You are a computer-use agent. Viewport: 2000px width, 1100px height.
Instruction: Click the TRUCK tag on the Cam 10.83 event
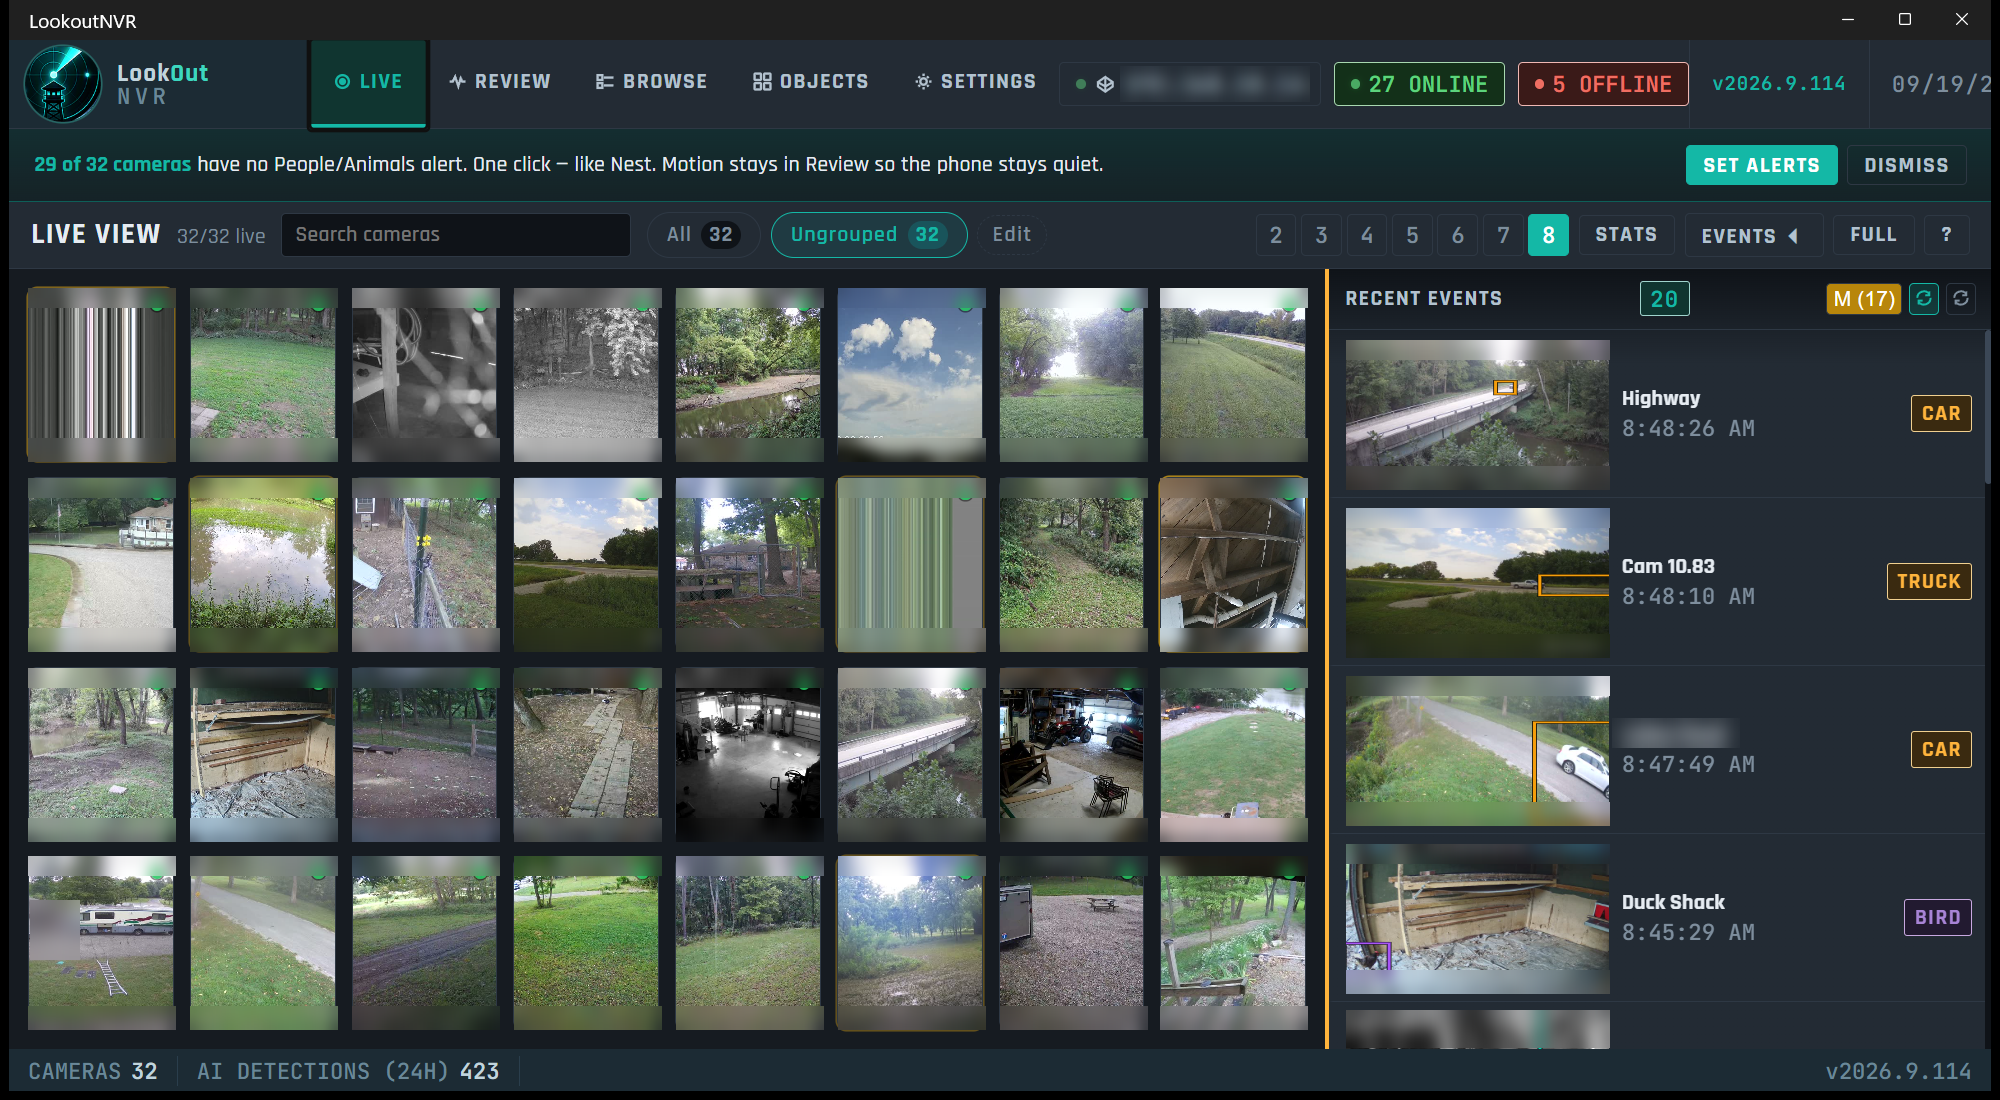coord(1928,581)
